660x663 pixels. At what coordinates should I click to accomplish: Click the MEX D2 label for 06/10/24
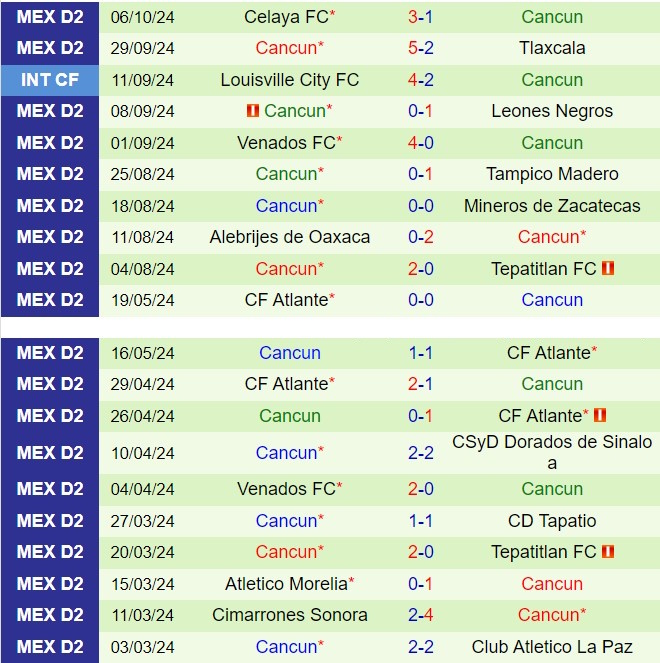click(x=50, y=17)
